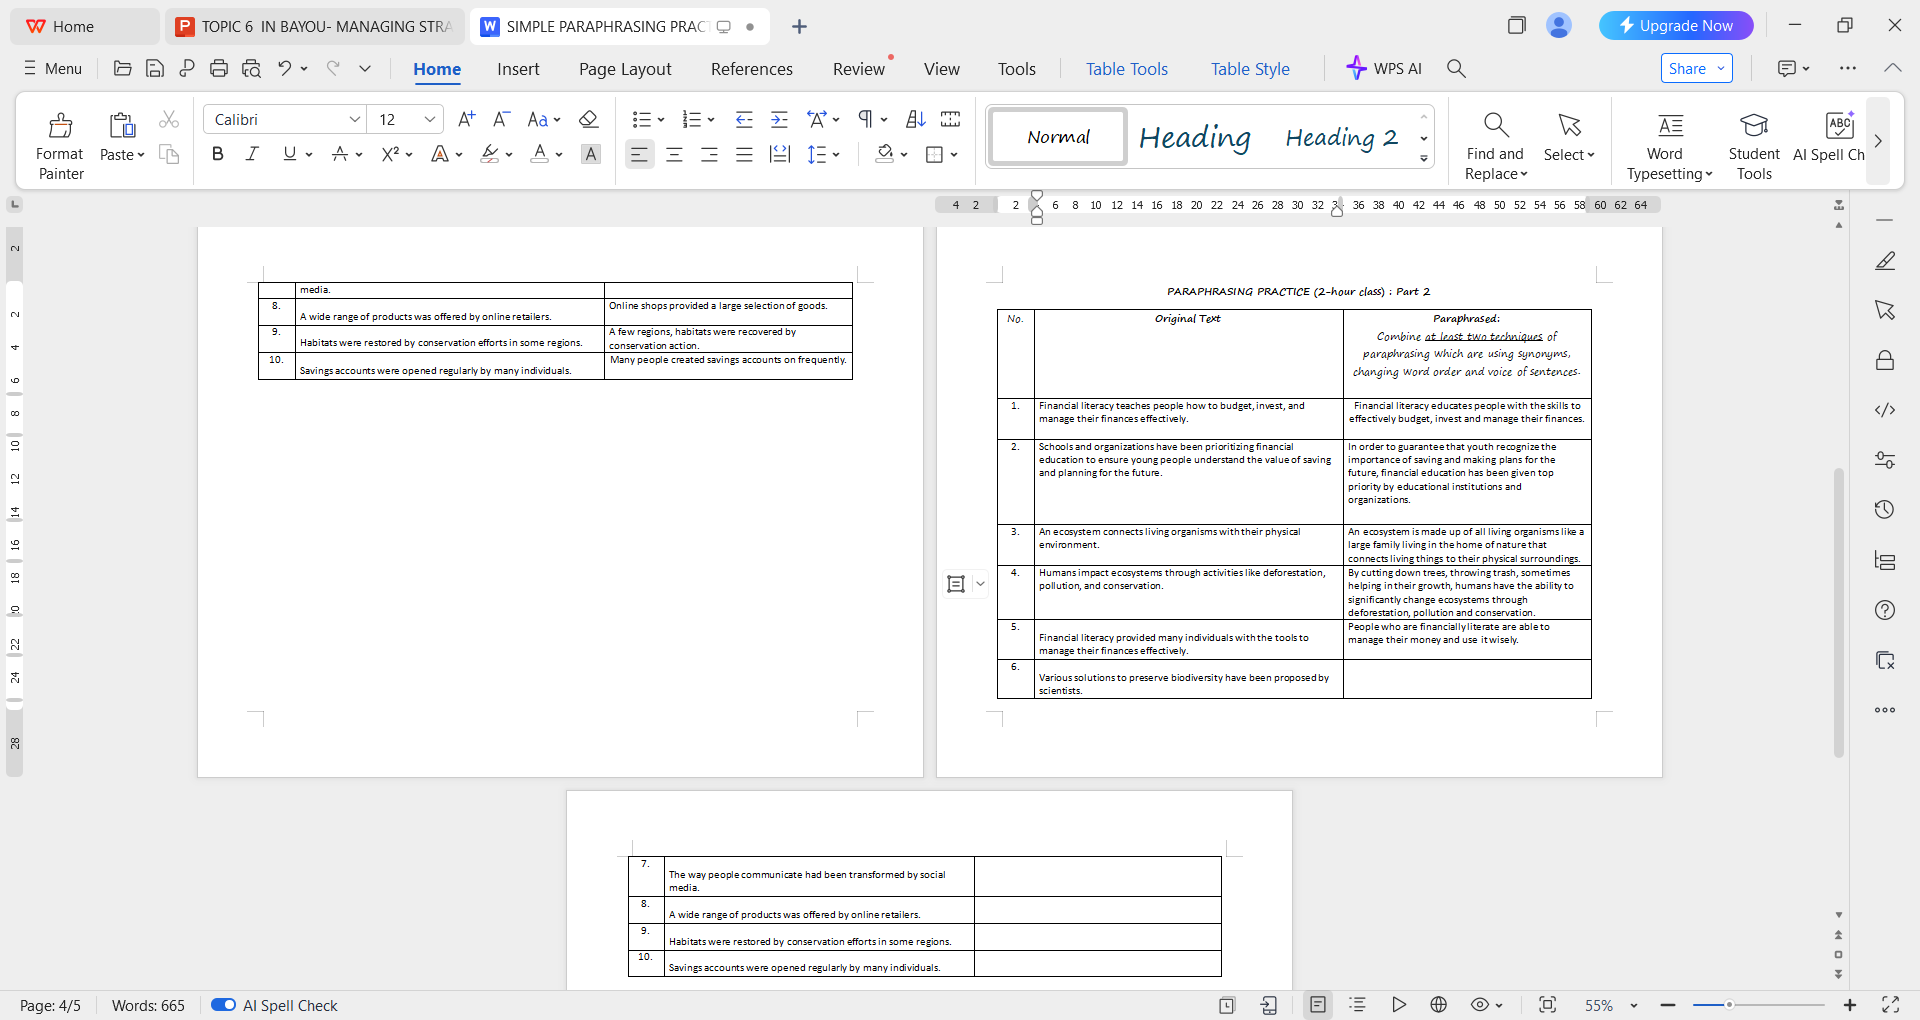Switch to the Table Style tab
The height and width of the screenshot is (1020, 1920).
[1250, 69]
